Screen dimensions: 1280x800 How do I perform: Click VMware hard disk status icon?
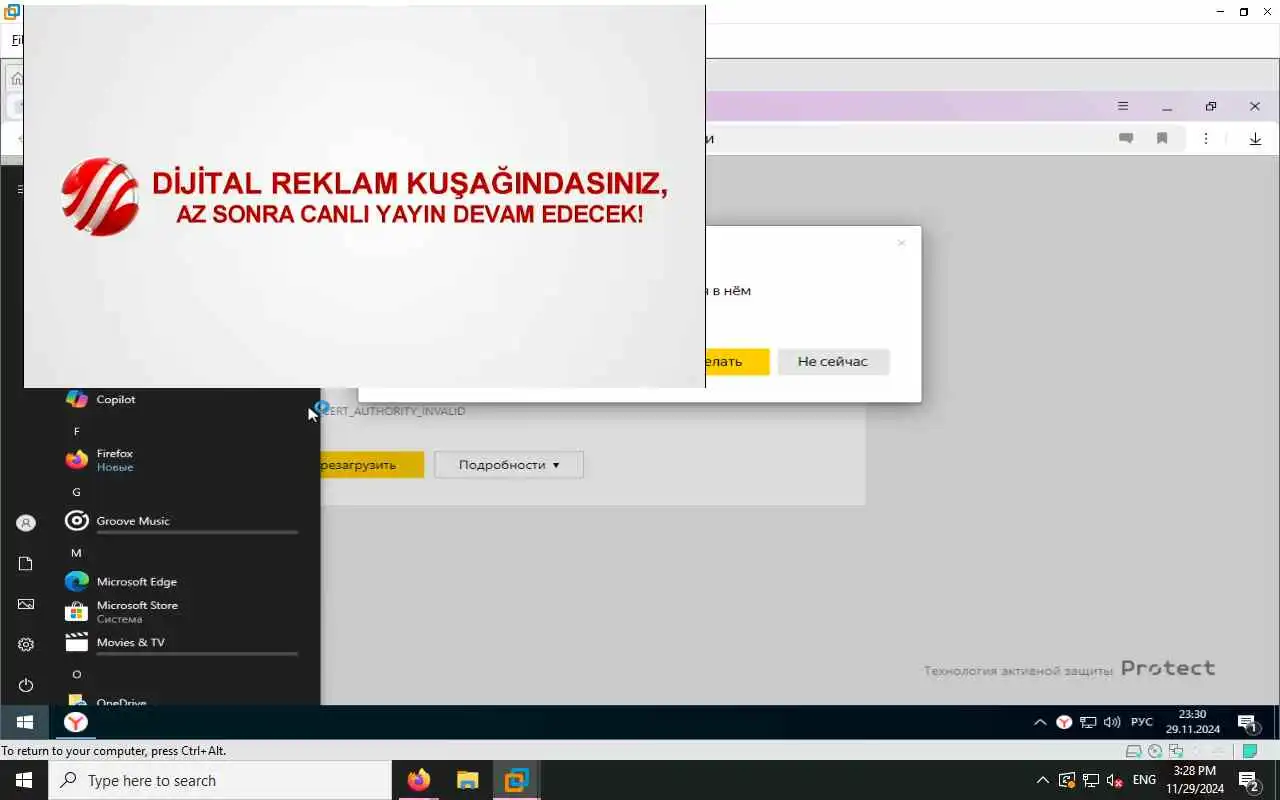pyautogui.click(x=1133, y=751)
